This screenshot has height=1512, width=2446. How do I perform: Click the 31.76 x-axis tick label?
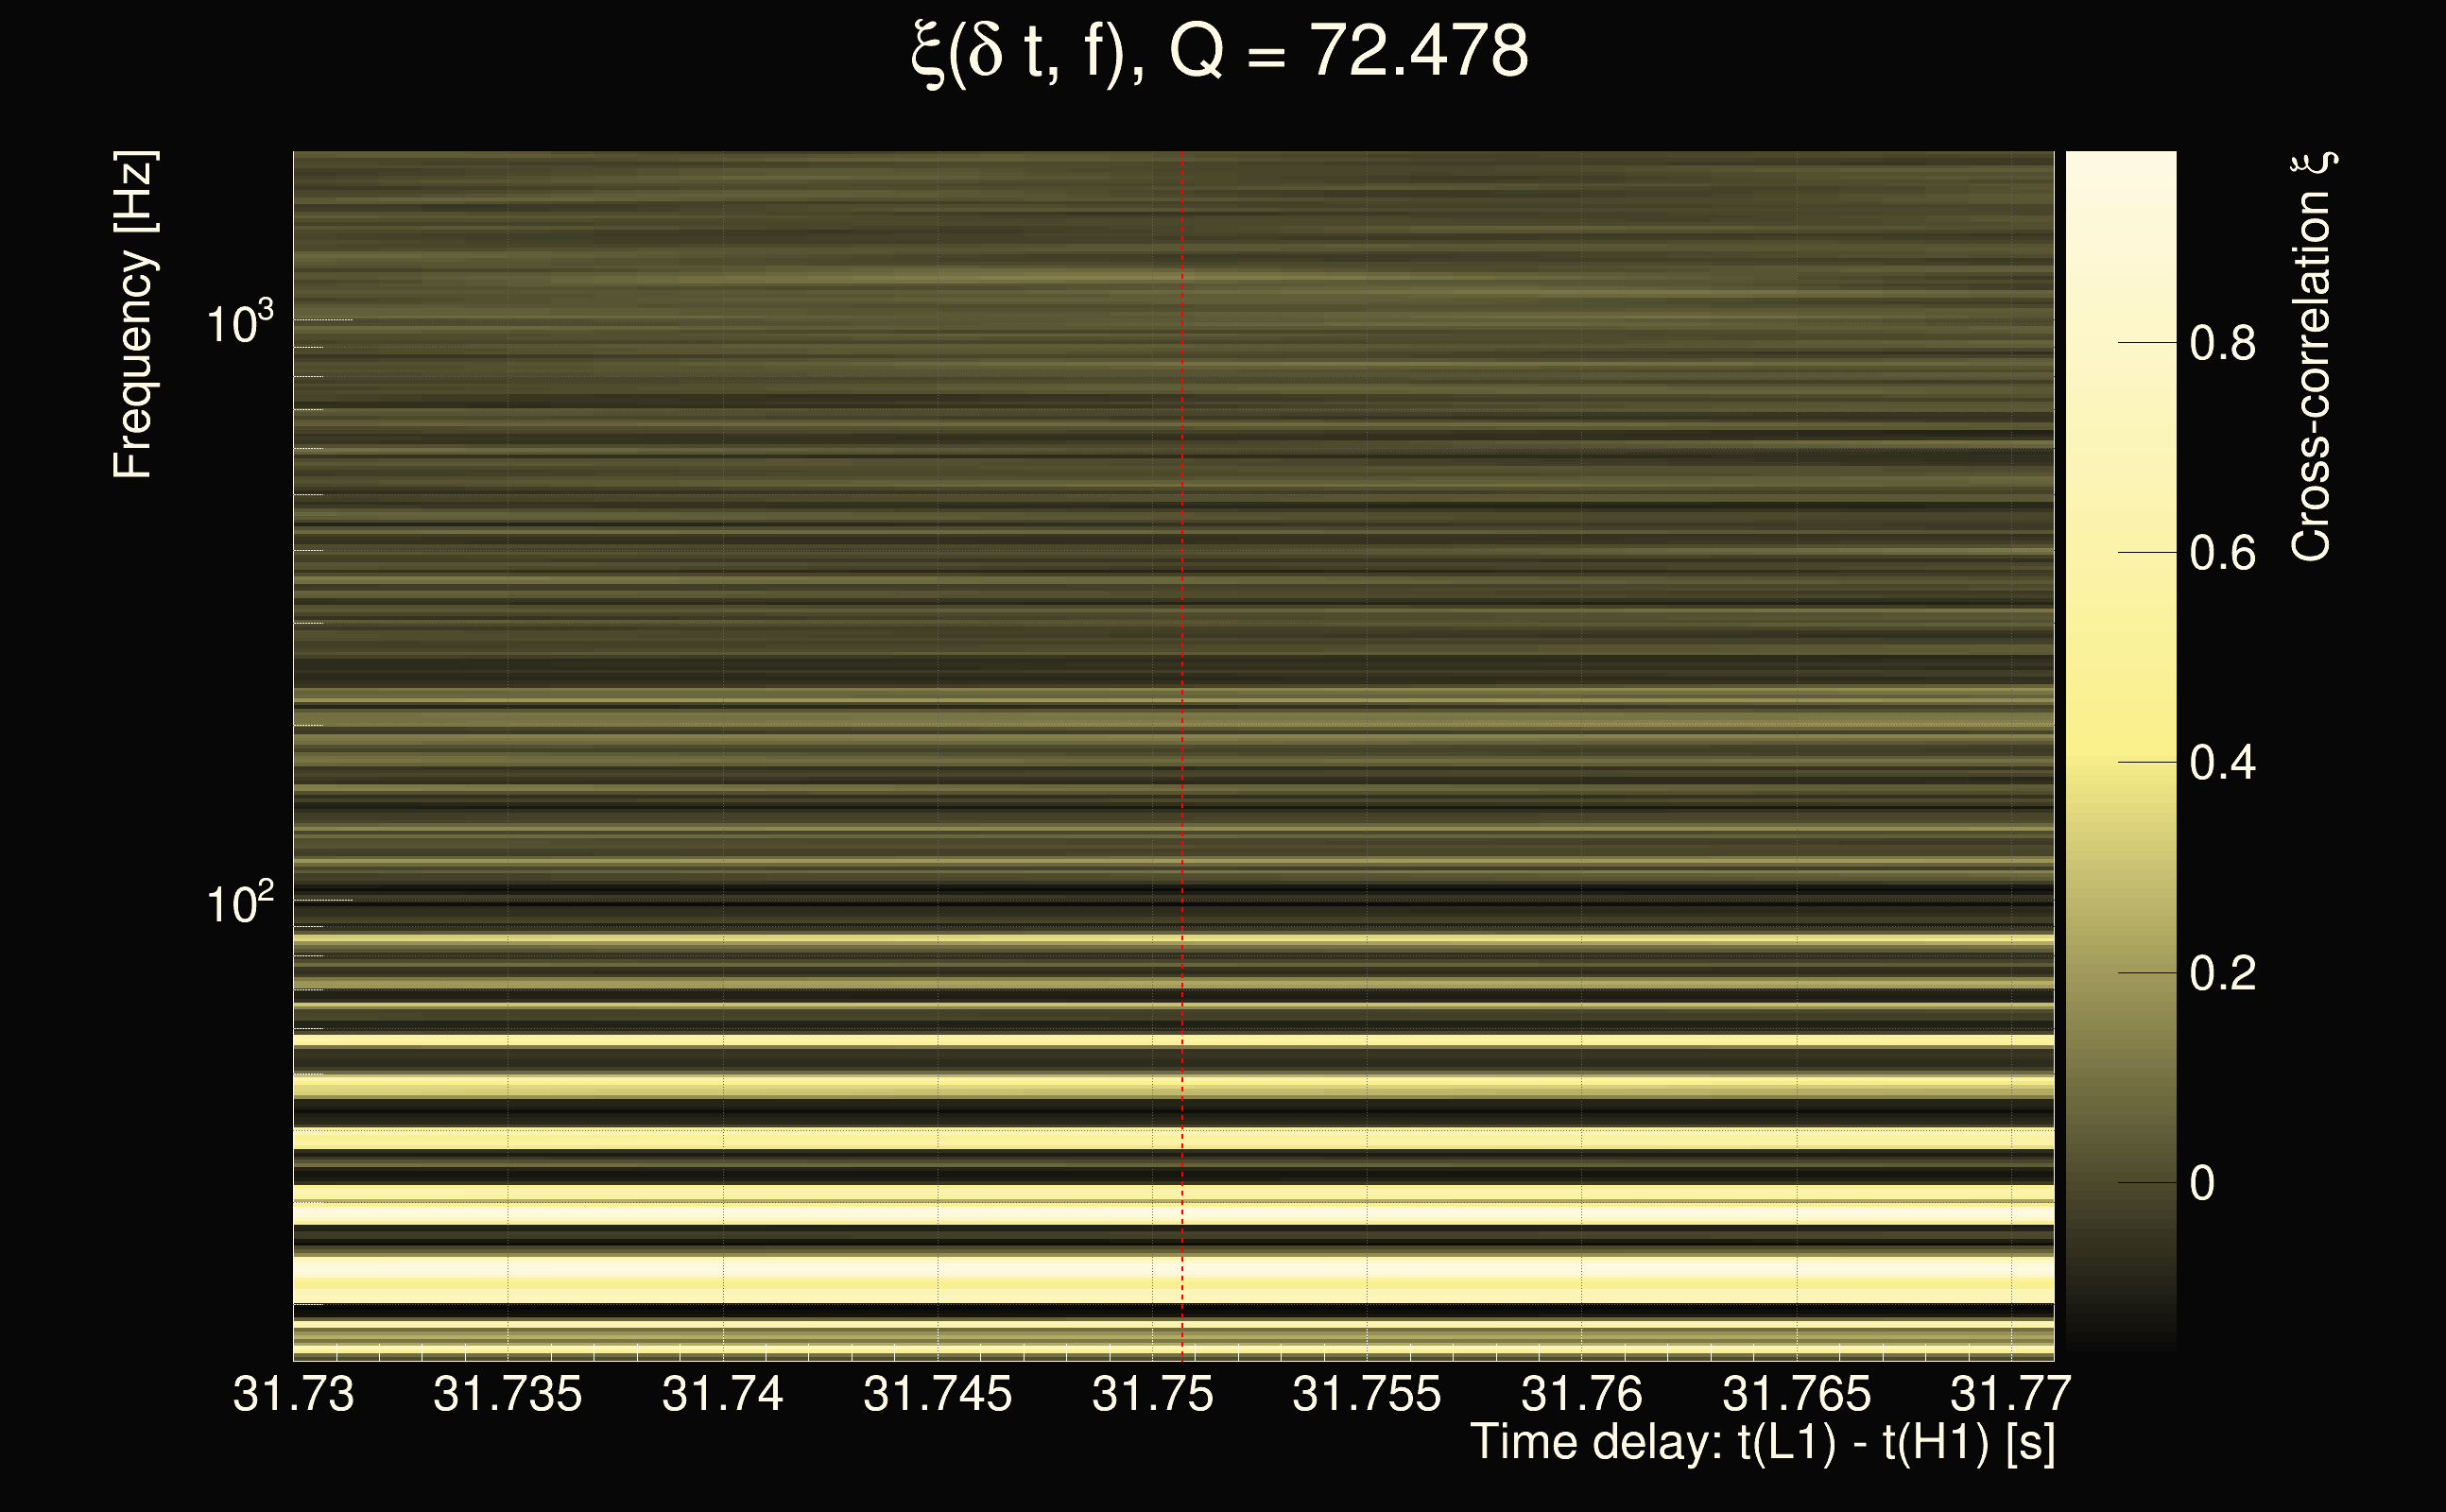coord(1581,1394)
